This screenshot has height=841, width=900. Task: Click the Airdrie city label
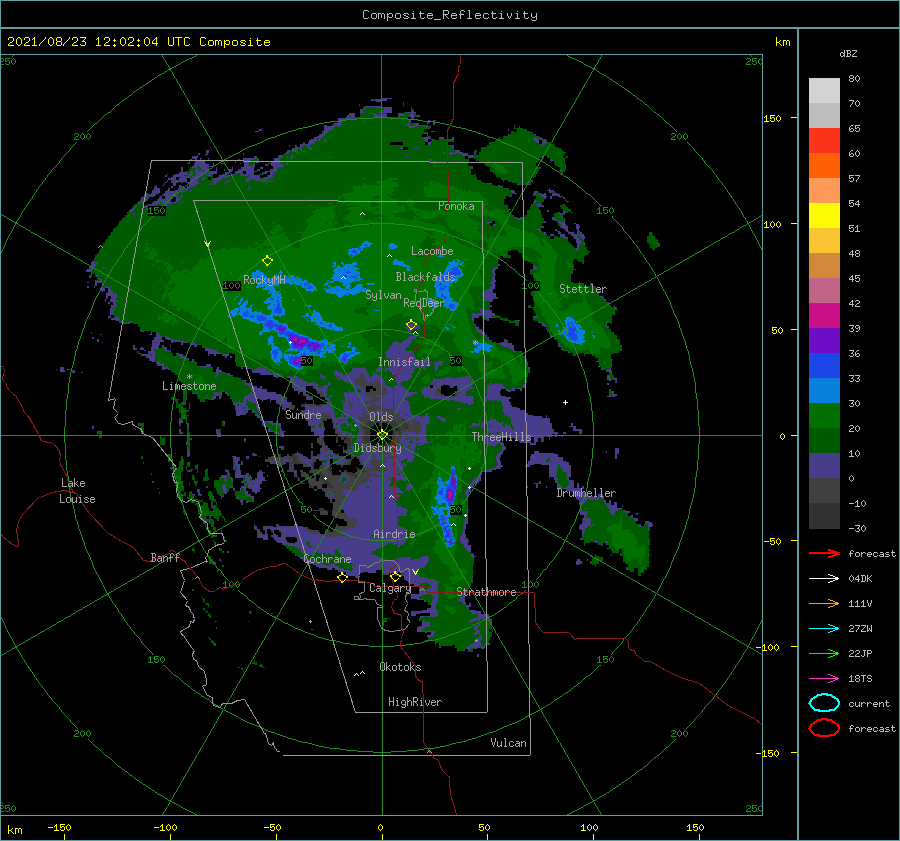pyautogui.click(x=394, y=534)
